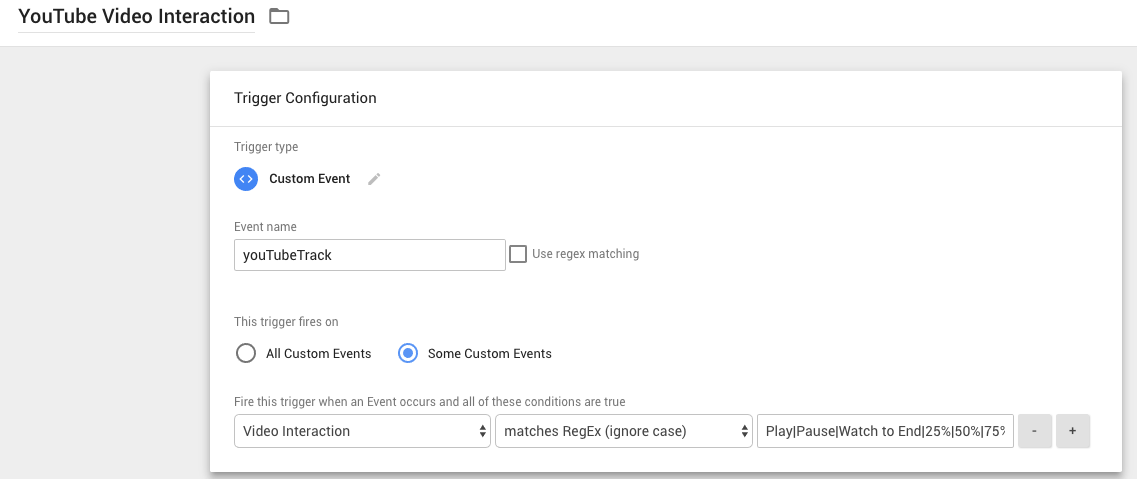The image size is (1137, 479).
Task: Click the Event name field containing youTubeTrack
Action: point(369,255)
